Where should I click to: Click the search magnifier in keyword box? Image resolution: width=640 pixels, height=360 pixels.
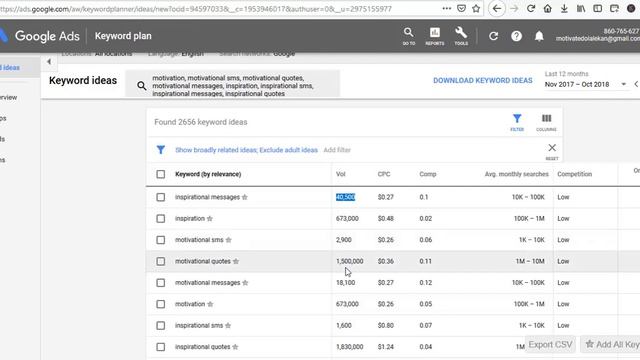pos(142,86)
